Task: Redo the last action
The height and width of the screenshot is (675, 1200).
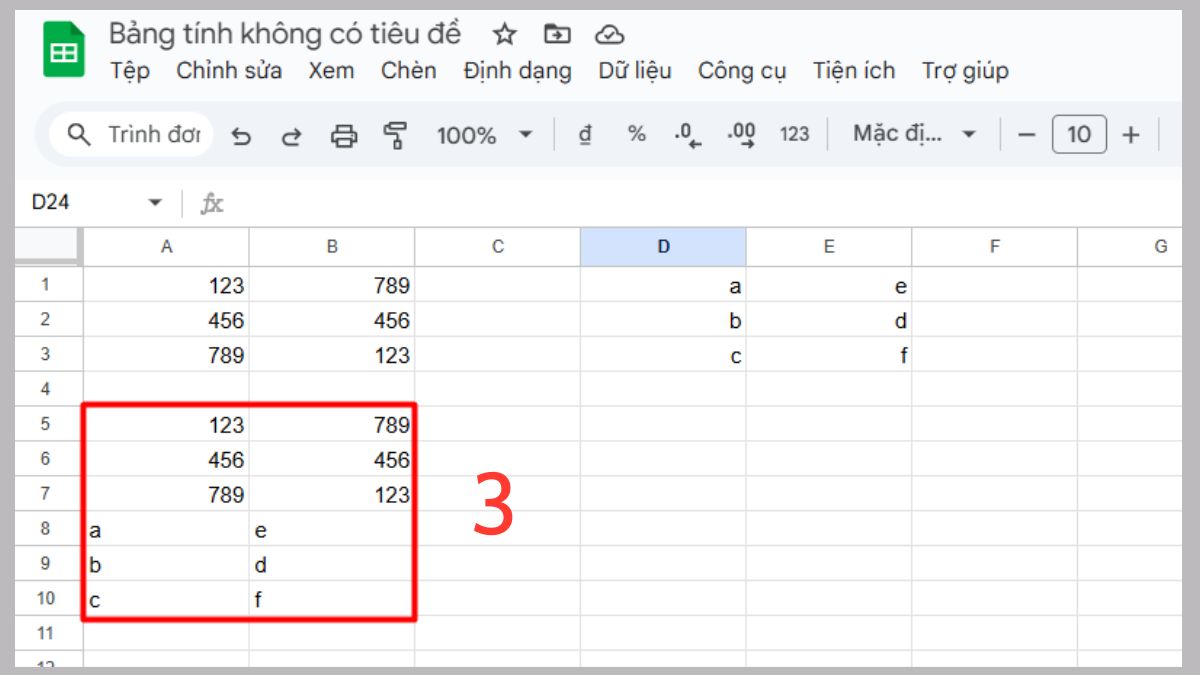Action: point(293,135)
